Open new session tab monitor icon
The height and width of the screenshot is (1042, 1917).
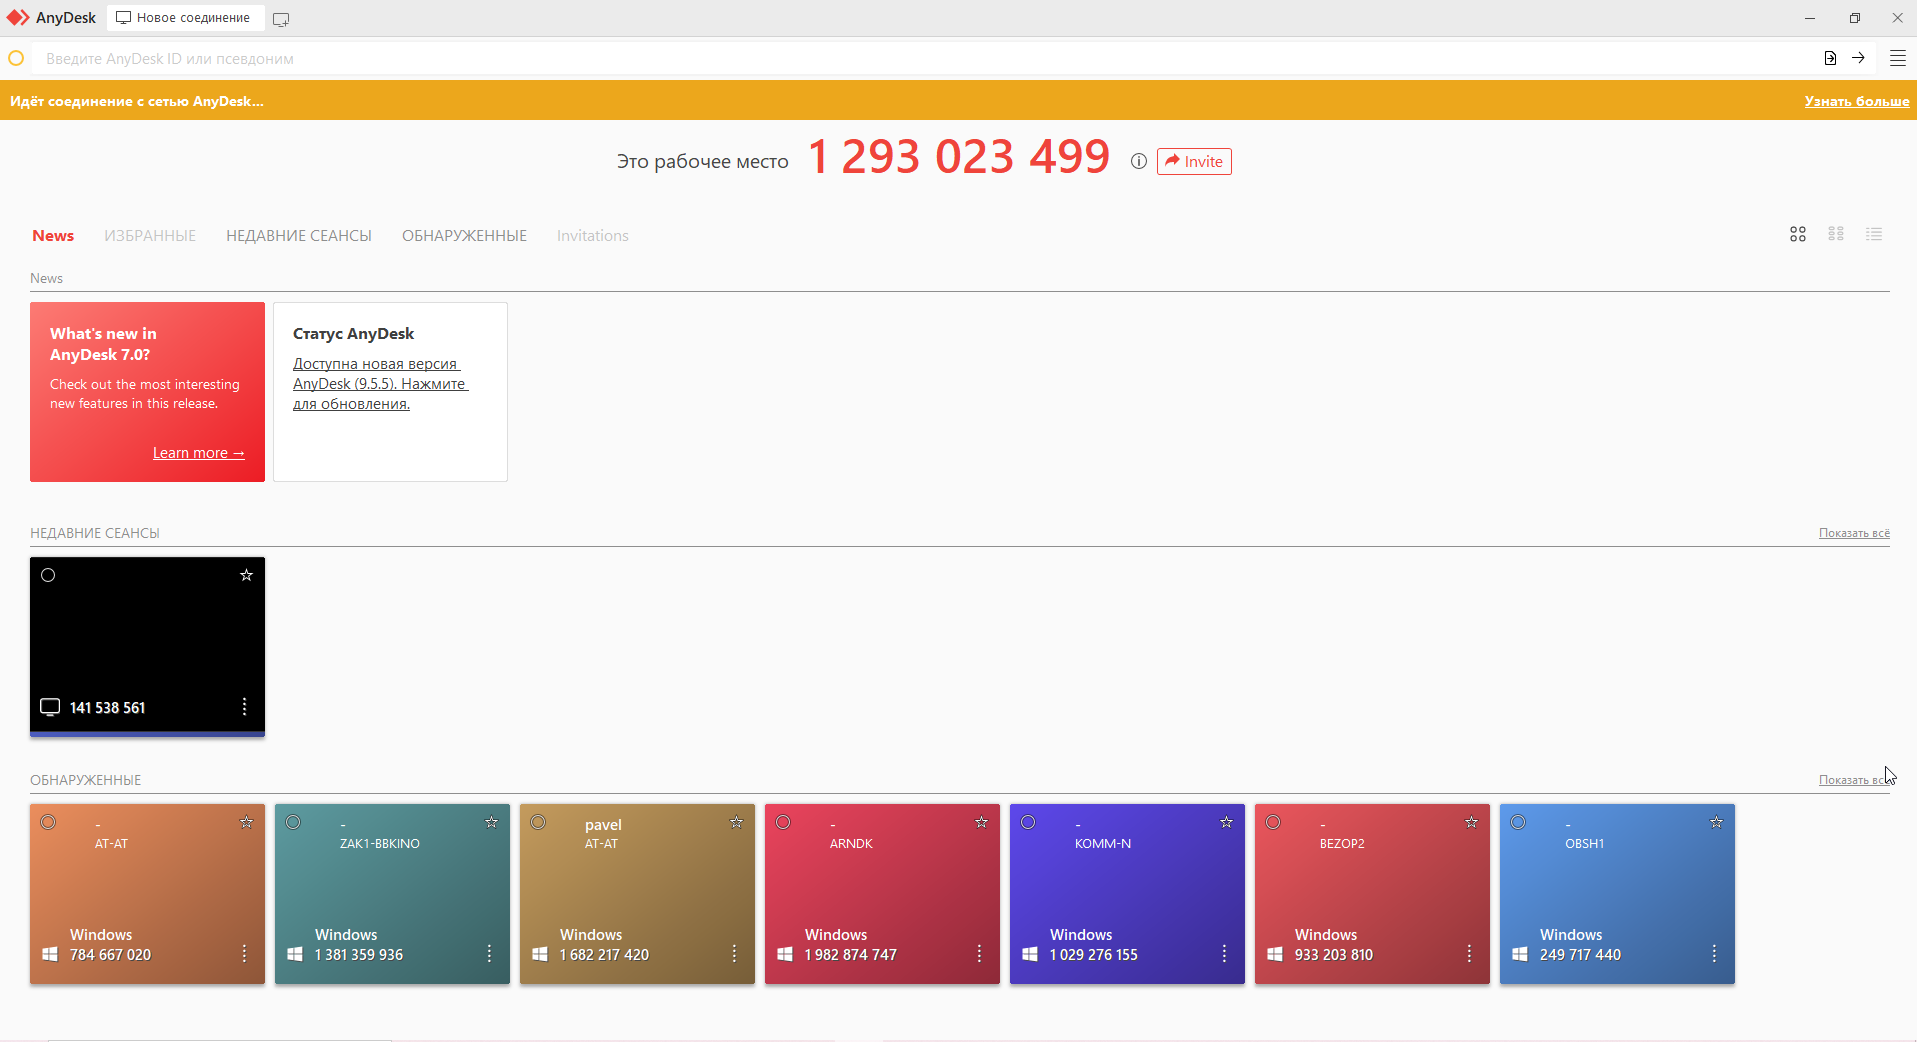coord(281,19)
